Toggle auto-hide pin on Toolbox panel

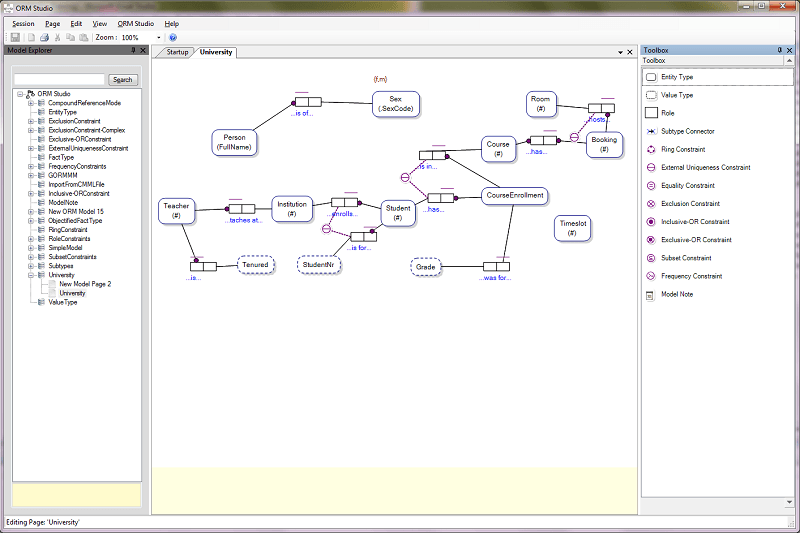click(780, 50)
